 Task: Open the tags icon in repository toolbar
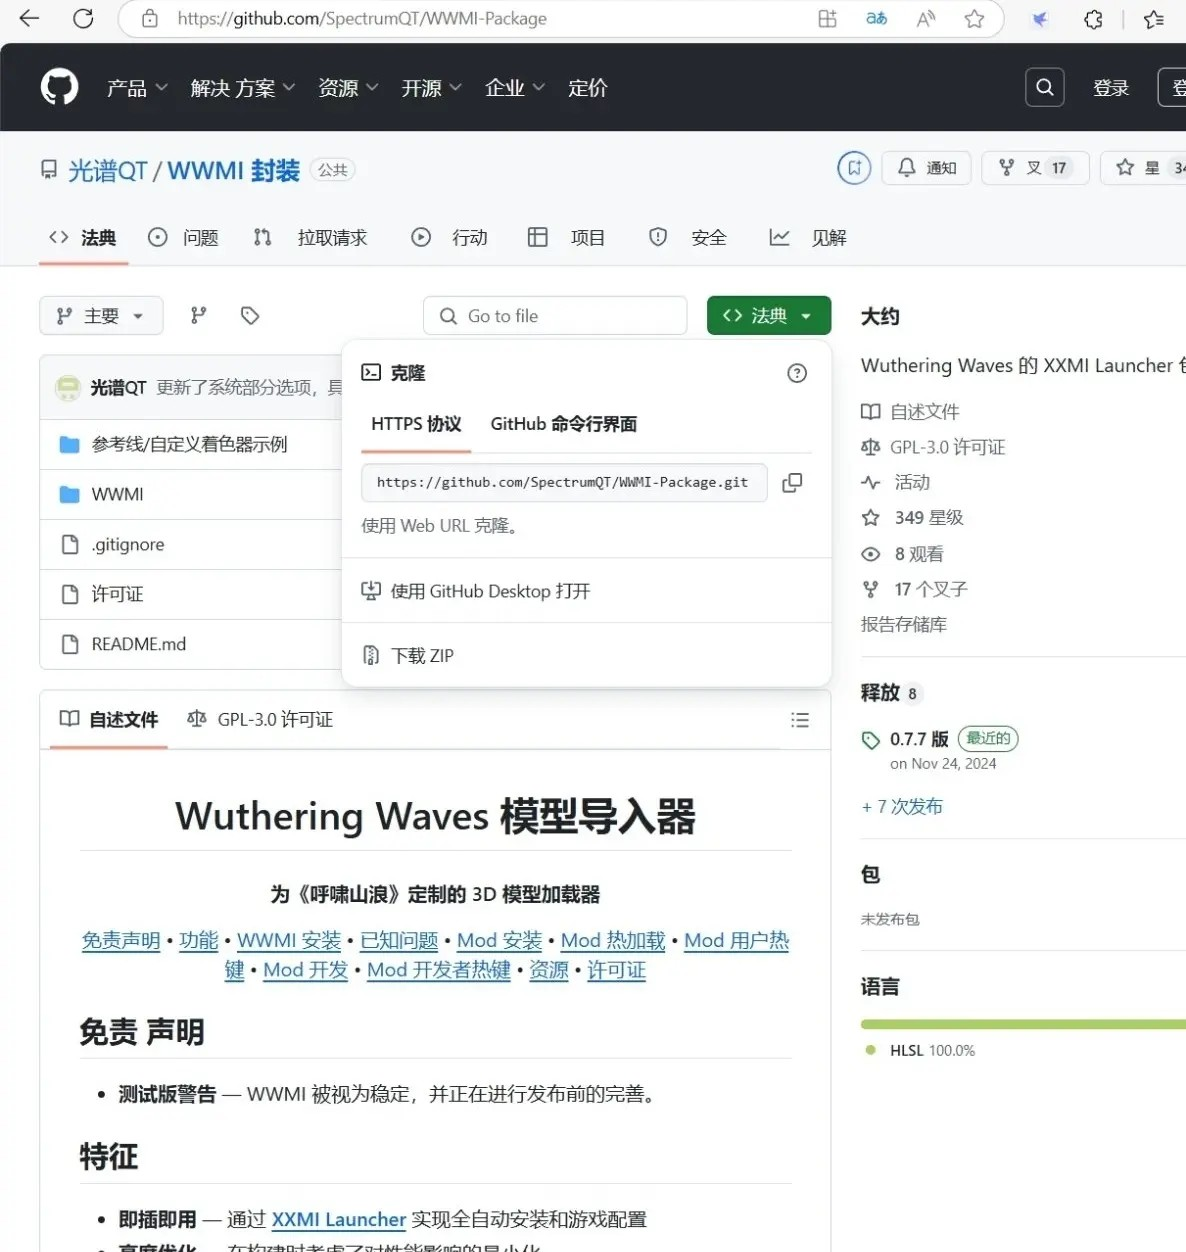coord(250,316)
